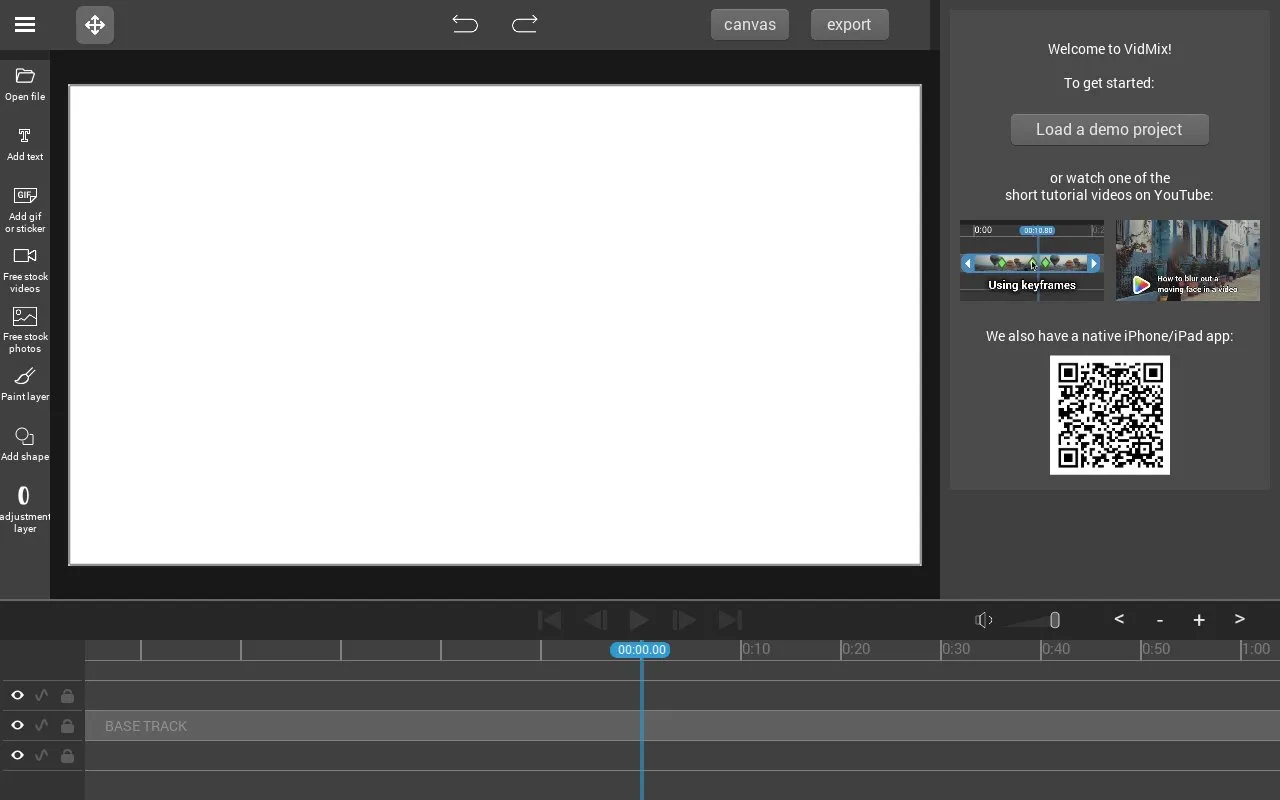Browse Free stock videos
Viewport: 1280px width, 800px height.
25,270
